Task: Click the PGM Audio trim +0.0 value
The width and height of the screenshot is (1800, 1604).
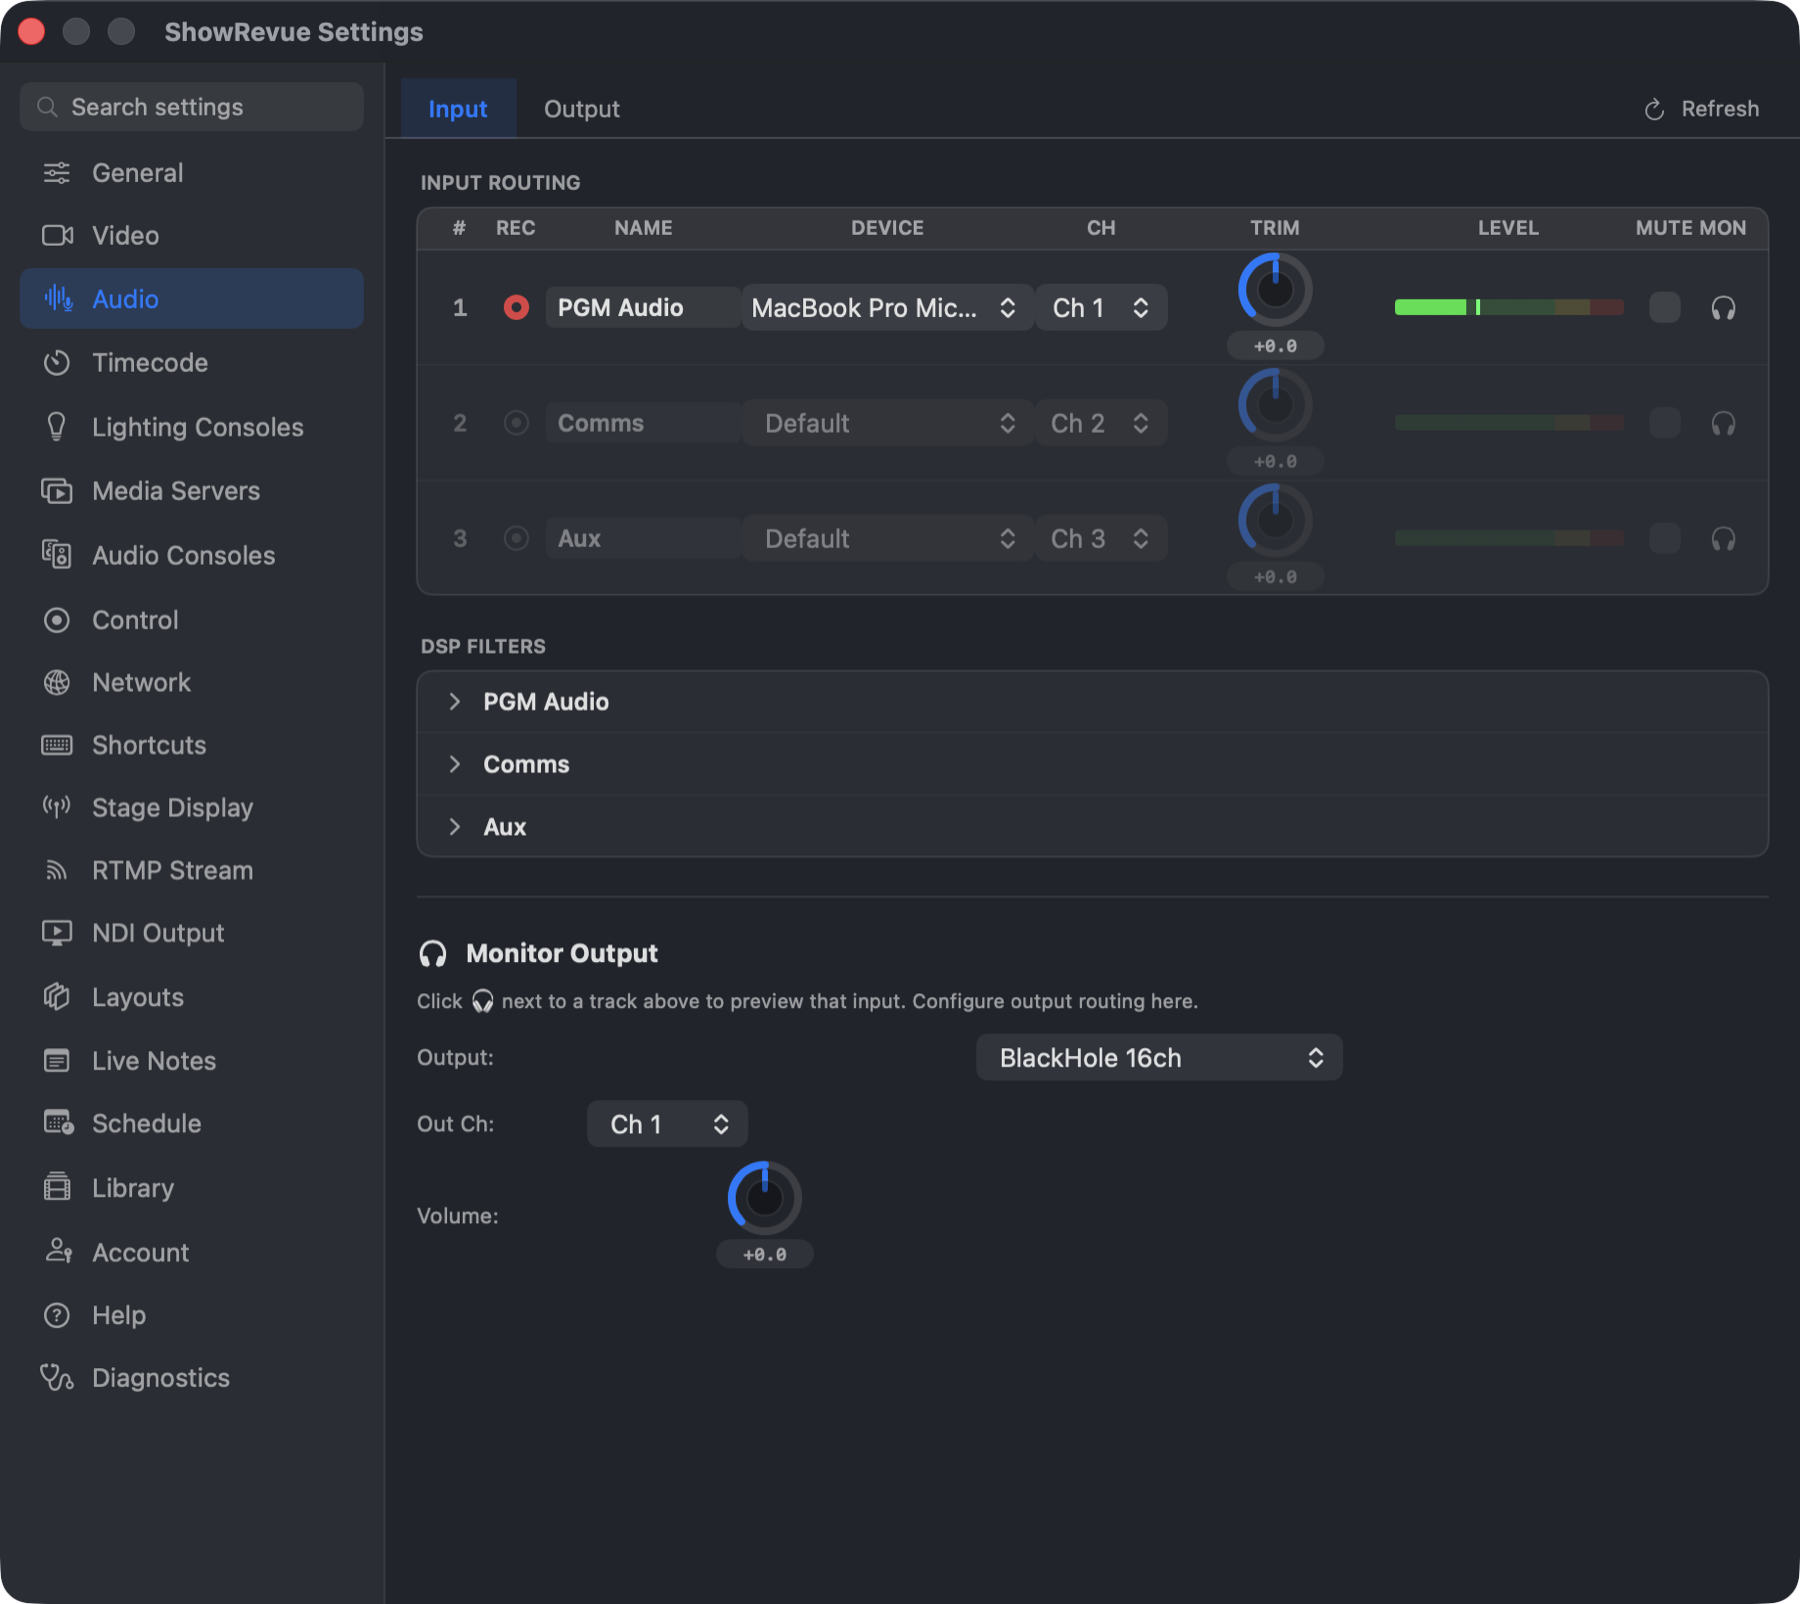Action: 1275,346
